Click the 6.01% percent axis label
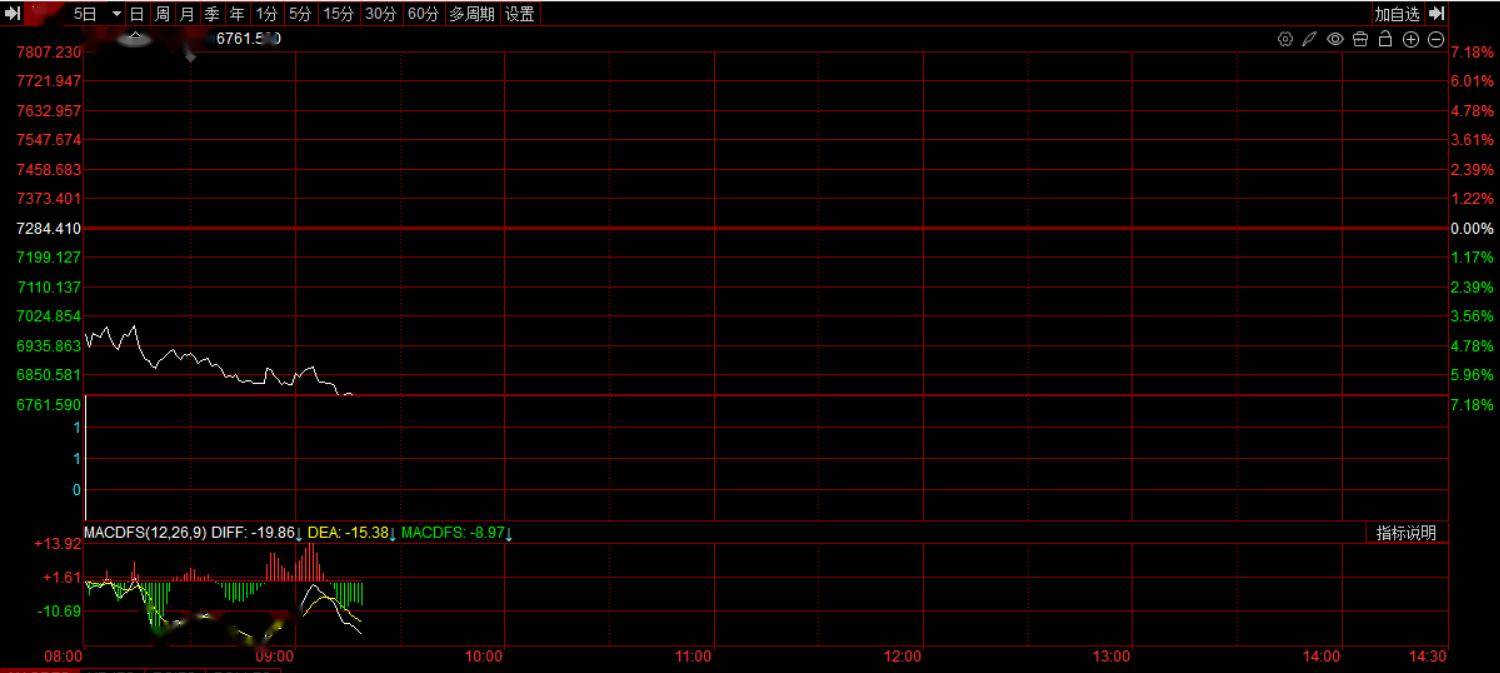 tap(1472, 81)
